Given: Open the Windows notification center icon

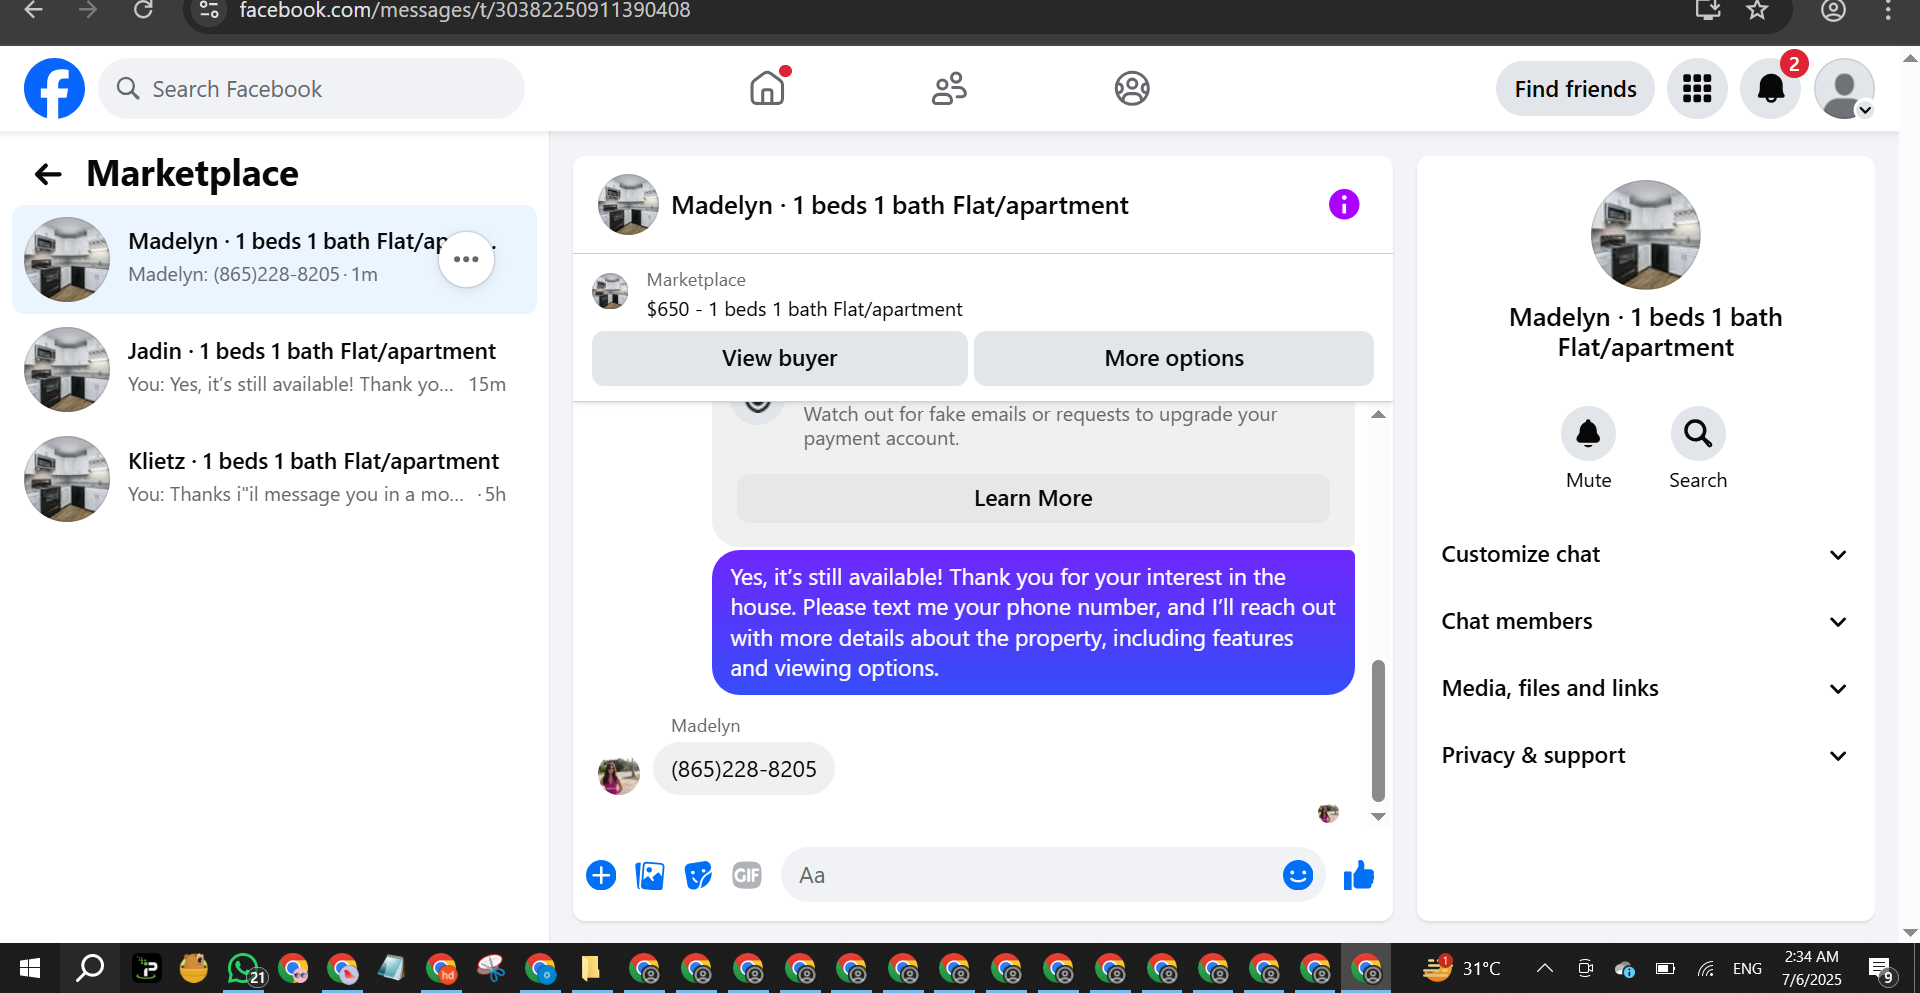Looking at the screenshot, I should pos(1881,968).
